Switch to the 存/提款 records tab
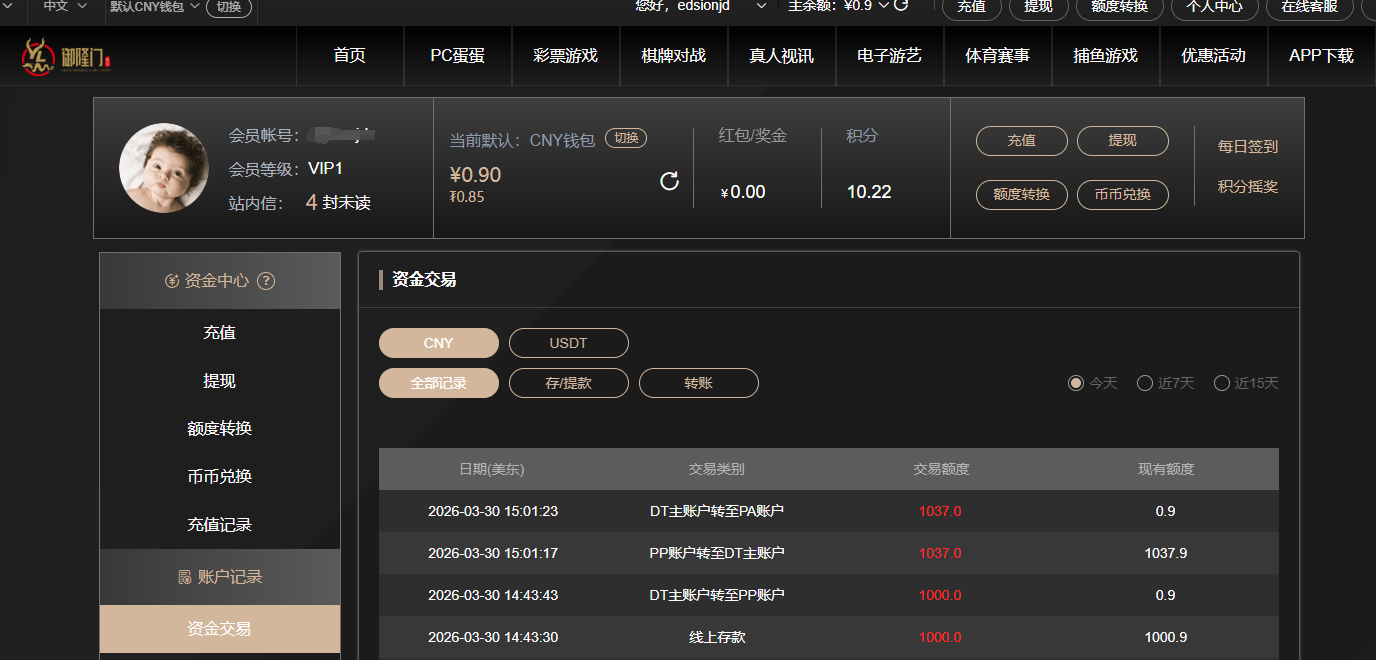The width and height of the screenshot is (1376, 660). (x=568, y=383)
